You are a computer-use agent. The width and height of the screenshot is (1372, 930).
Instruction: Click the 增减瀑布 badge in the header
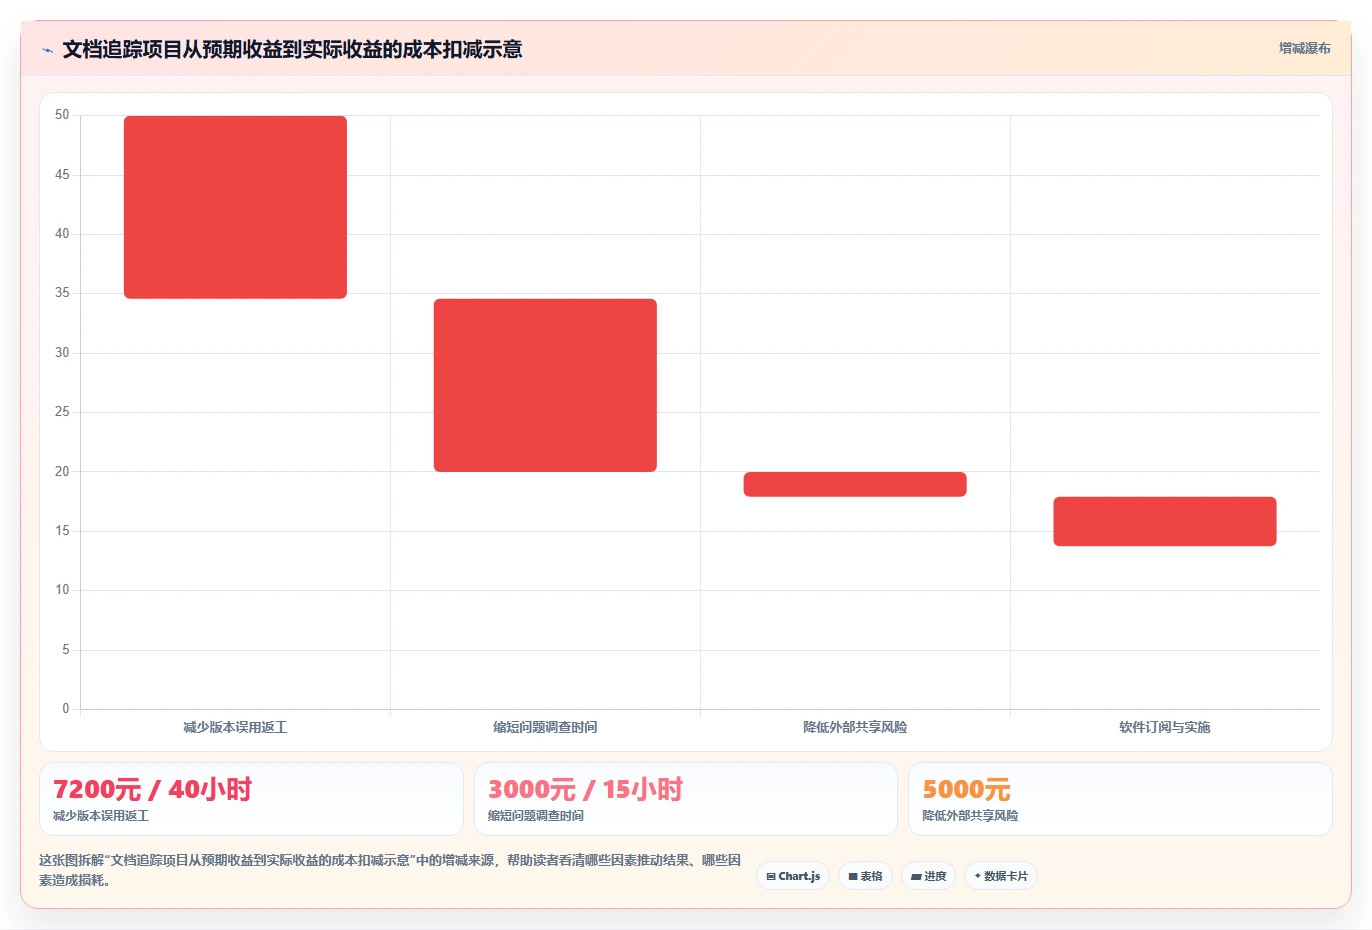pyautogui.click(x=1304, y=48)
